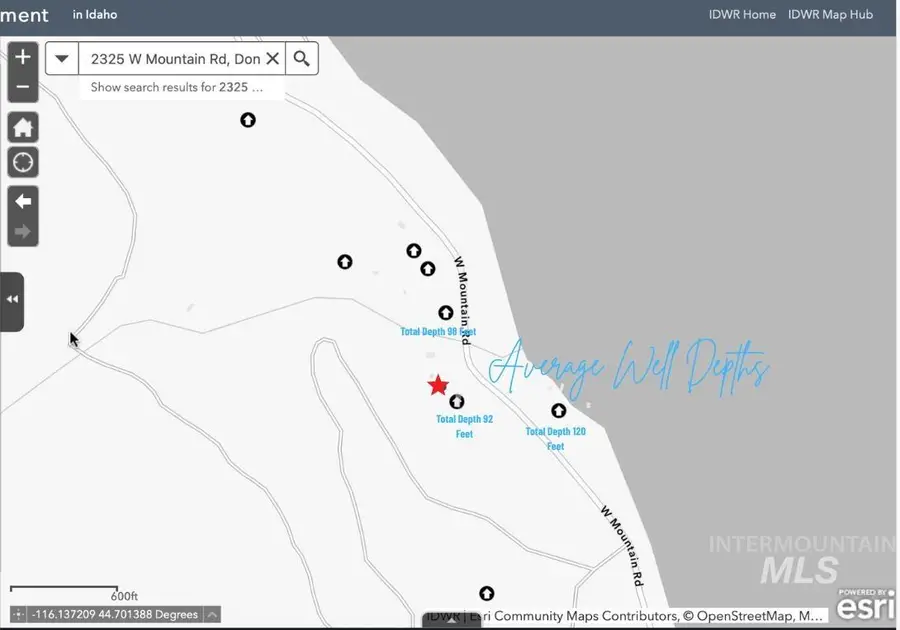Image resolution: width=900 pixels, height=630 pixels.
Task: Run search with magnifying glass icon
Action: [302, 59]
